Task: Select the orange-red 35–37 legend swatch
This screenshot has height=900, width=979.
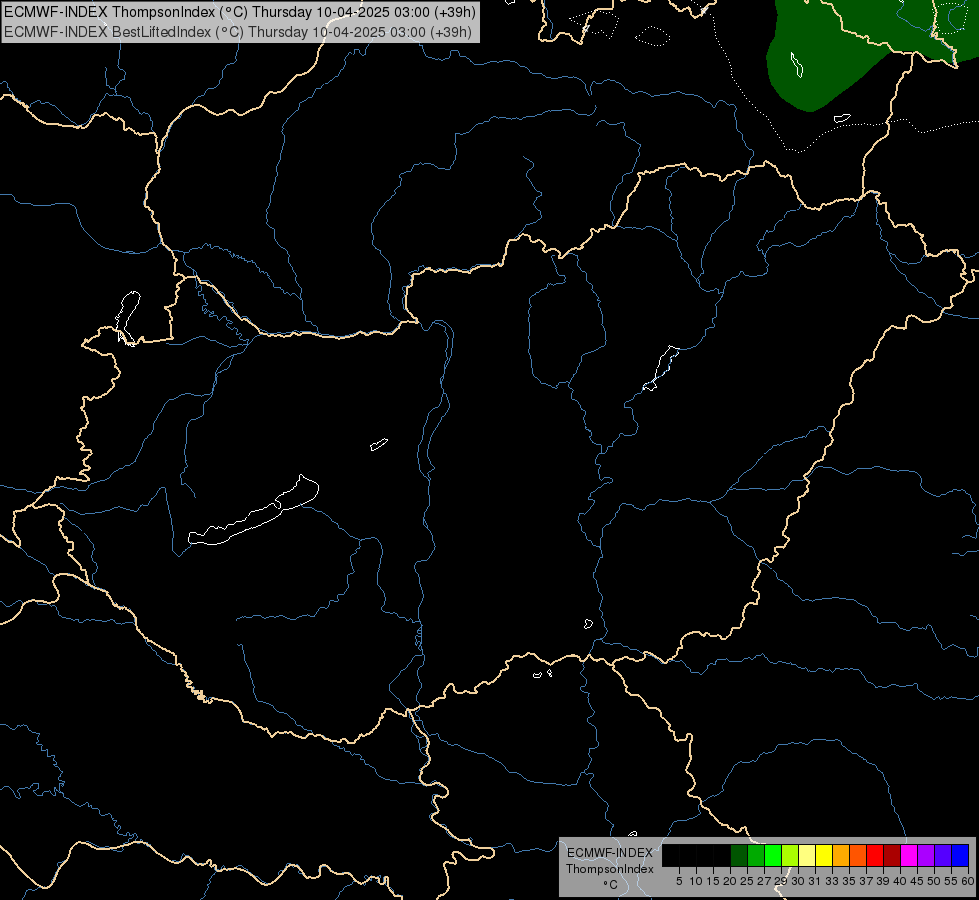Action: pyautogui.click(x=858, y=855)
